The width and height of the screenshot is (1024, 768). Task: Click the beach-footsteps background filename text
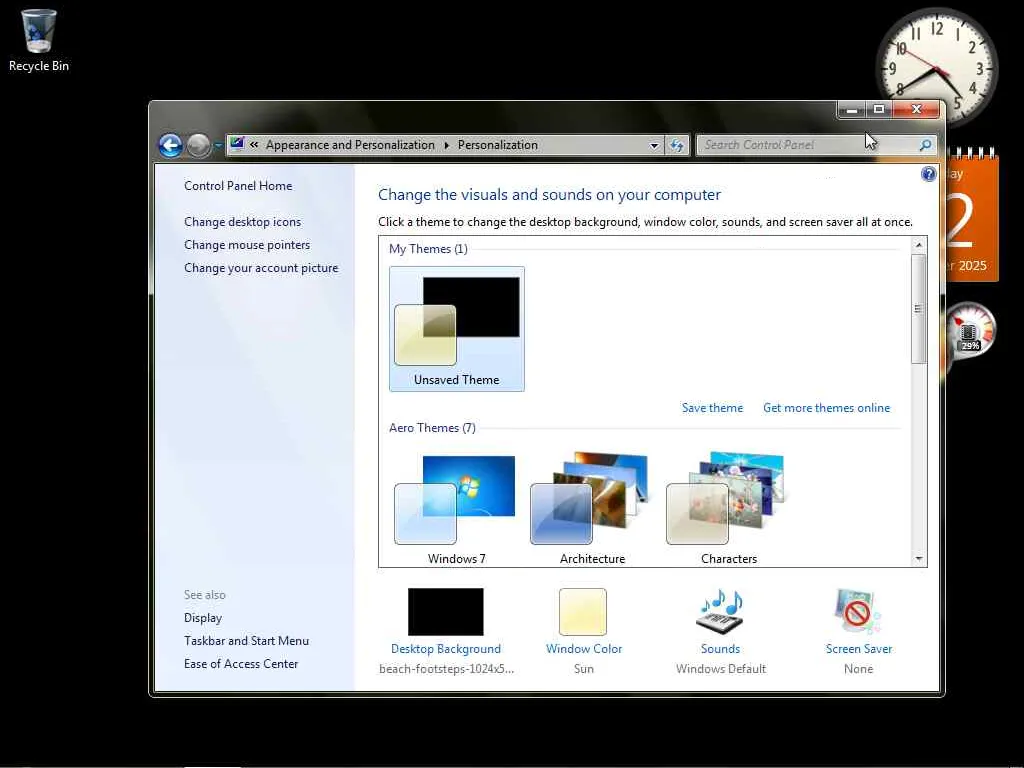point(446,669)
